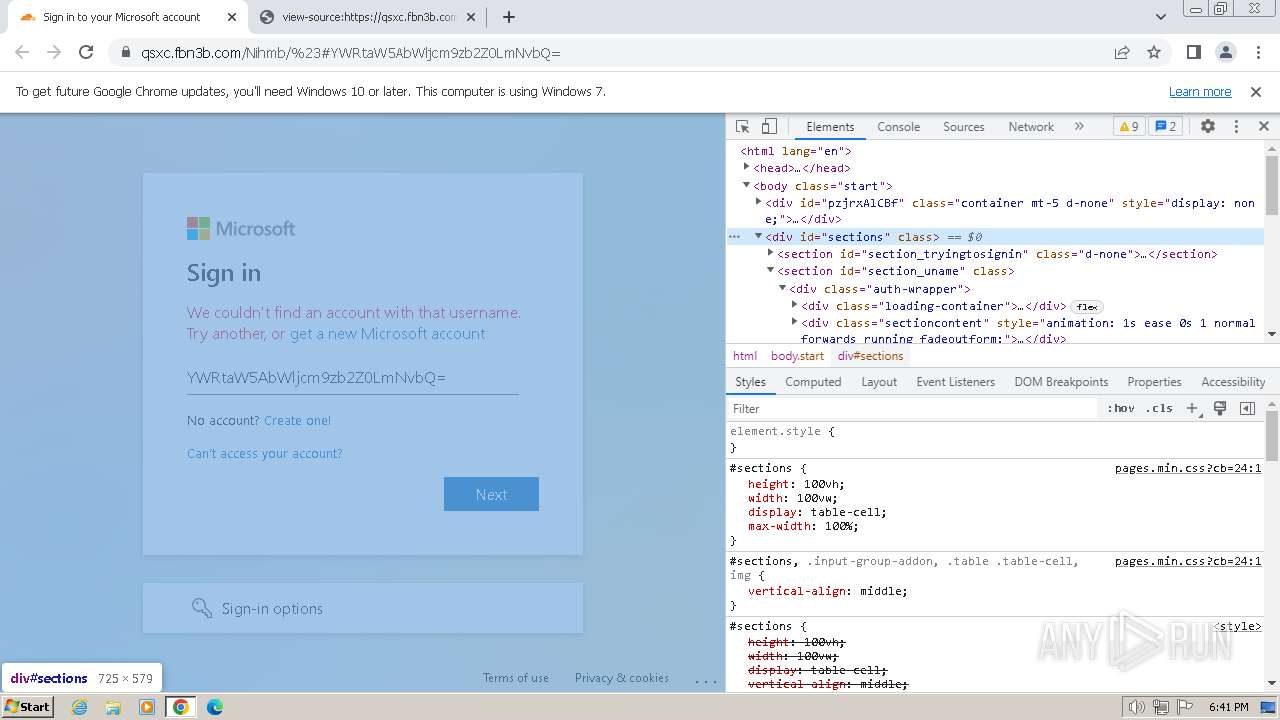Open a new tab with the plus button

coord(509,17)
